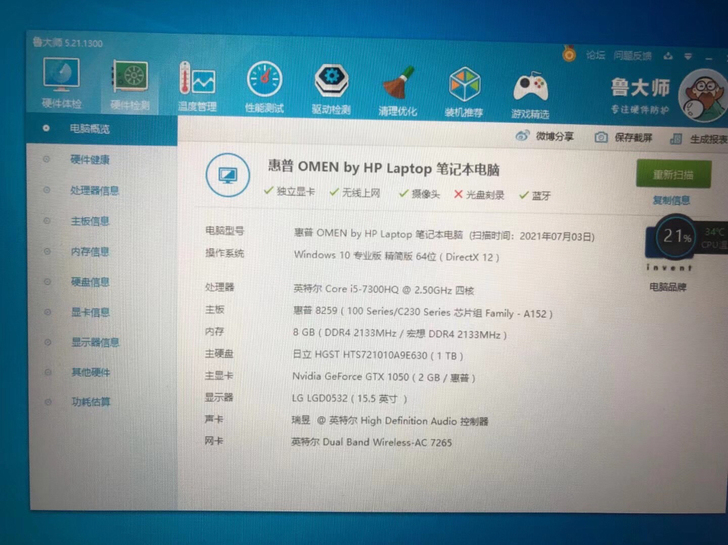Click the 摄像头 feature check
728x545 pixels.
click(419, 194)
